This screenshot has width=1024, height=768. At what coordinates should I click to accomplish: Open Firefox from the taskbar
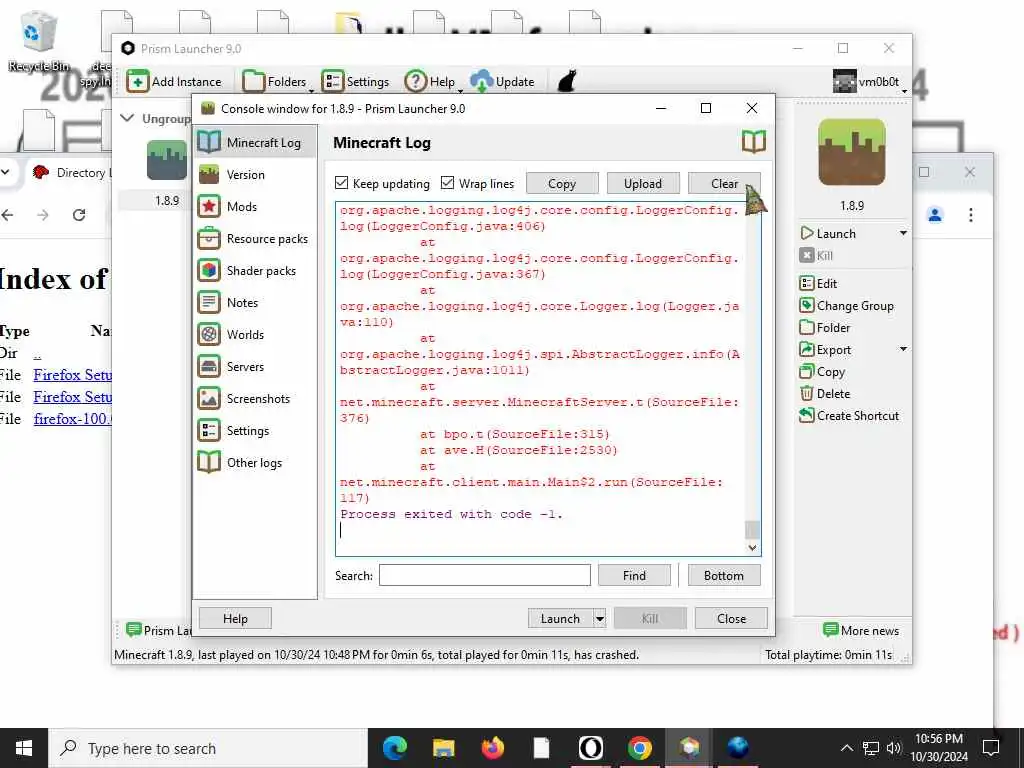pos(492,748)
